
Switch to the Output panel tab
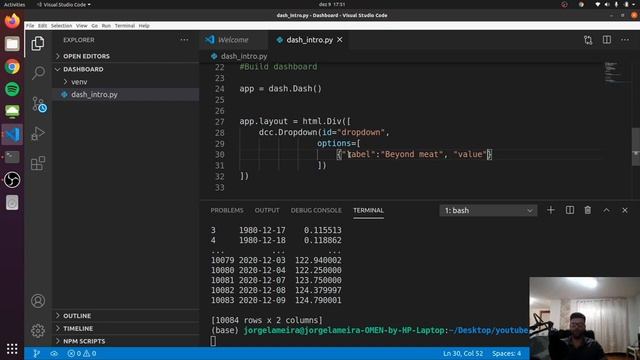pos(267,210)
